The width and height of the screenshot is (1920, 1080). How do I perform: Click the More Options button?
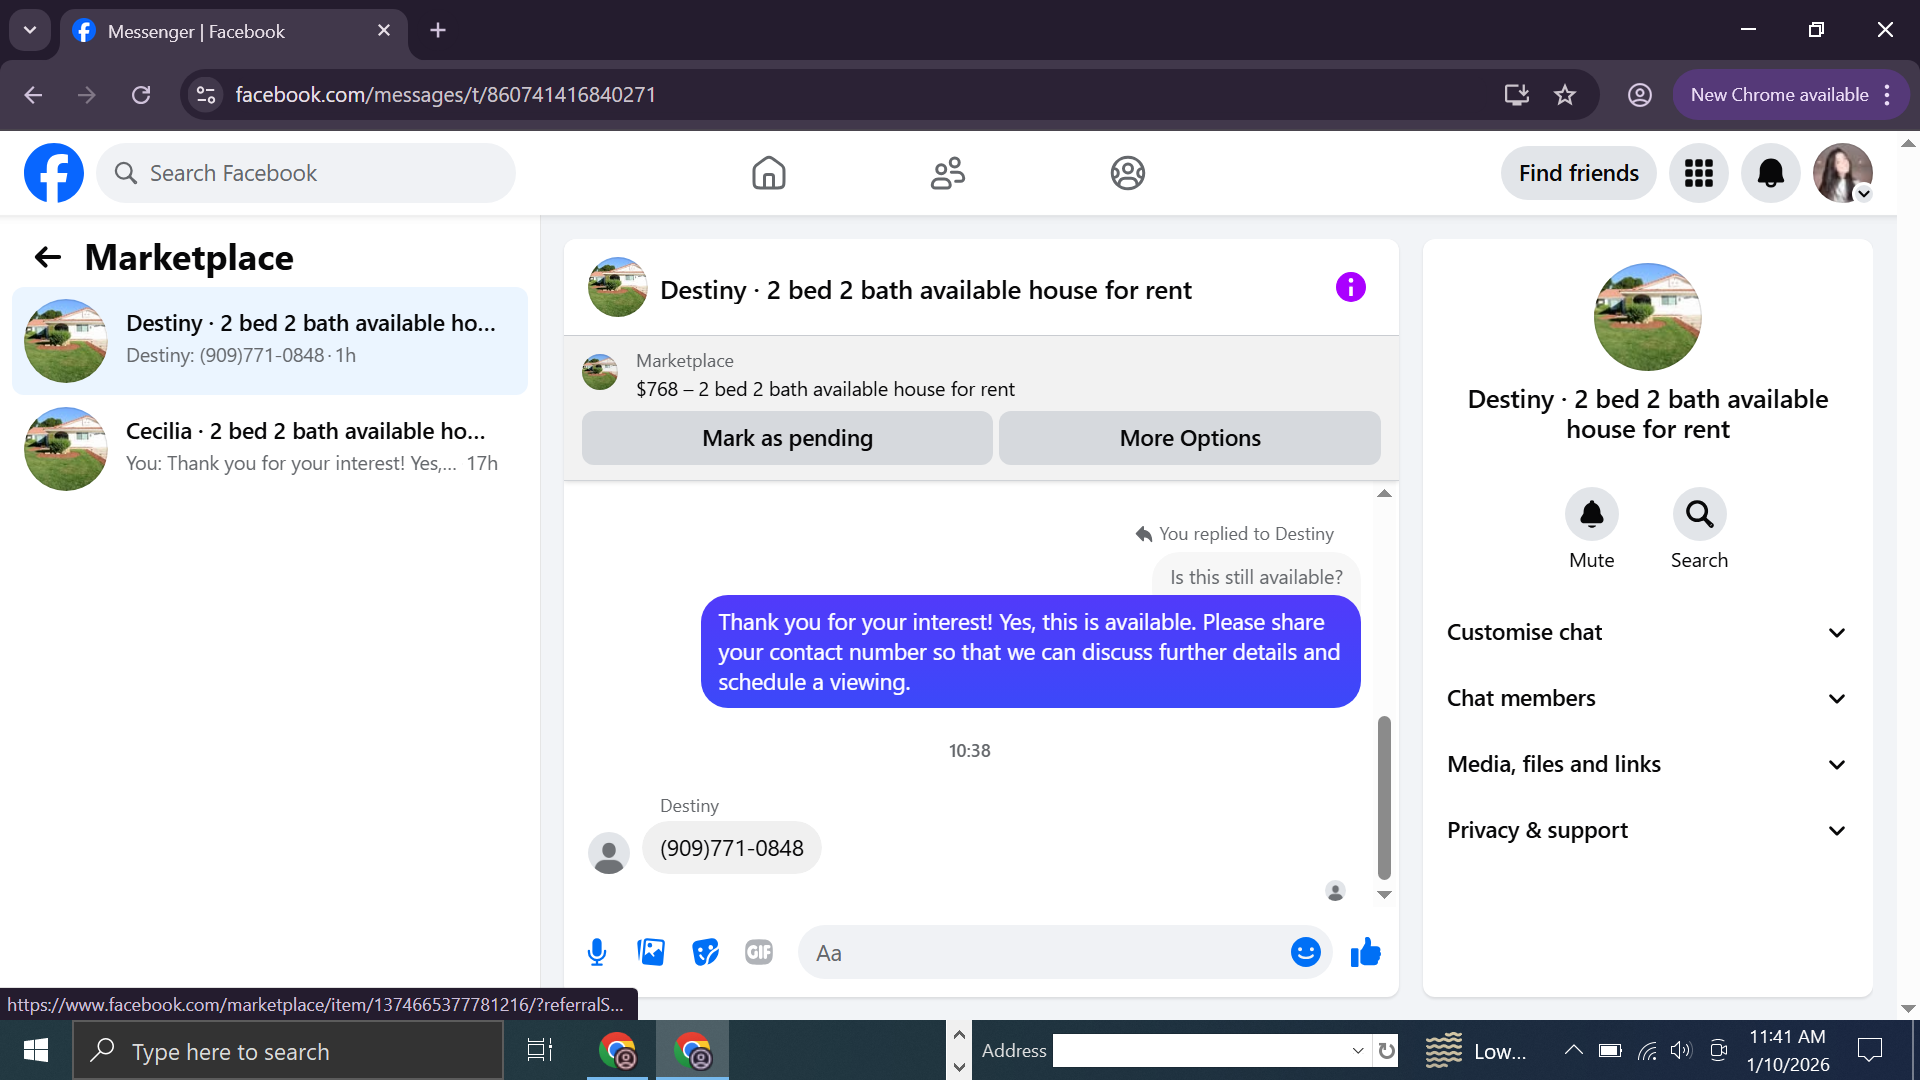(x=1190, y=438)
